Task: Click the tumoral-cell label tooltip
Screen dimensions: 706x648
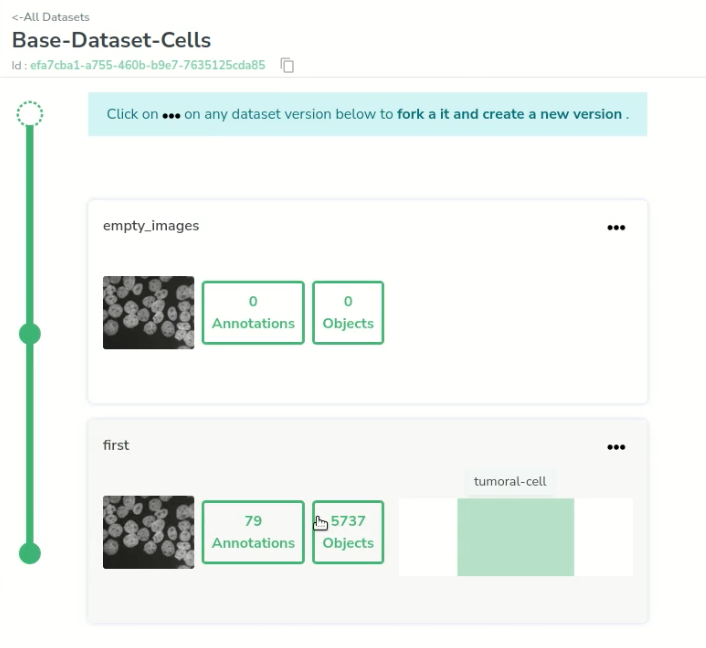Action: 510,481
